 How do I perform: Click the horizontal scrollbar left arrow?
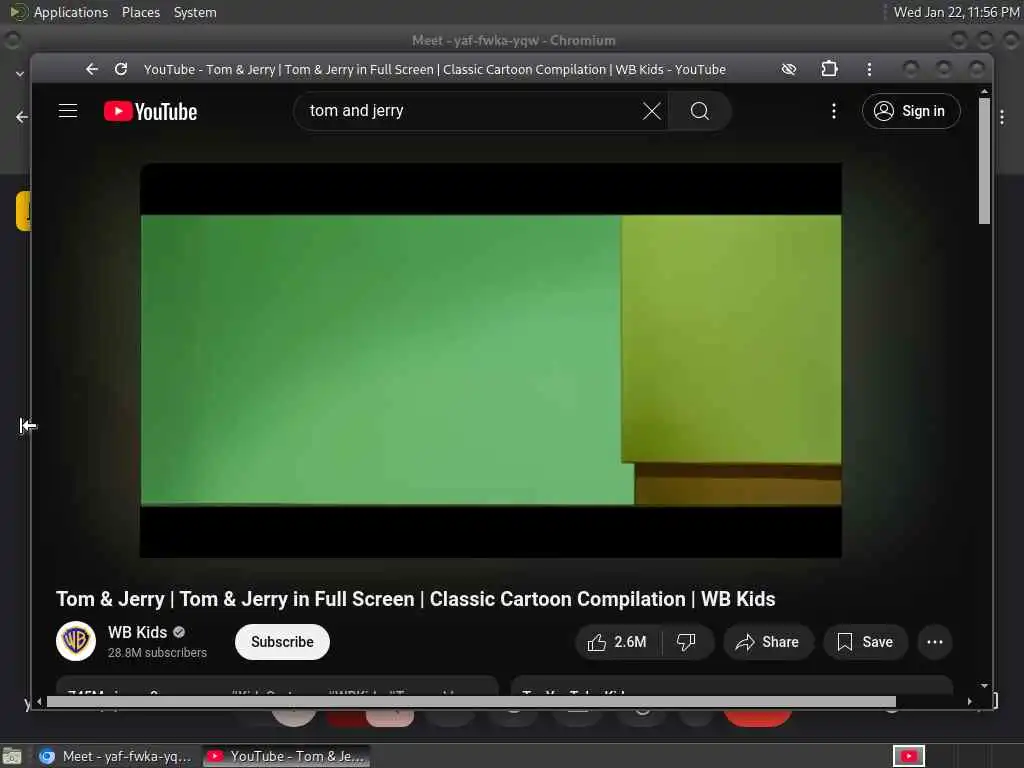click(39, 701)
